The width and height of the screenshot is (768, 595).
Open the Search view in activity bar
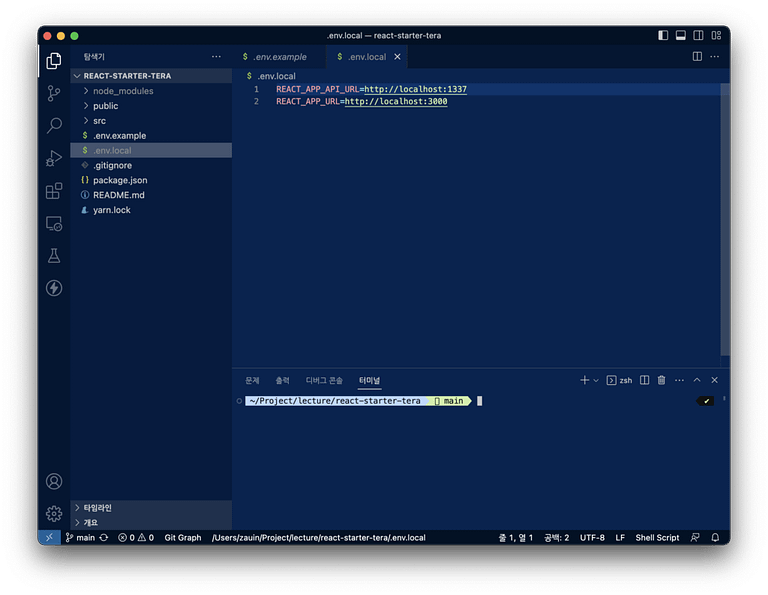[54, 126]
